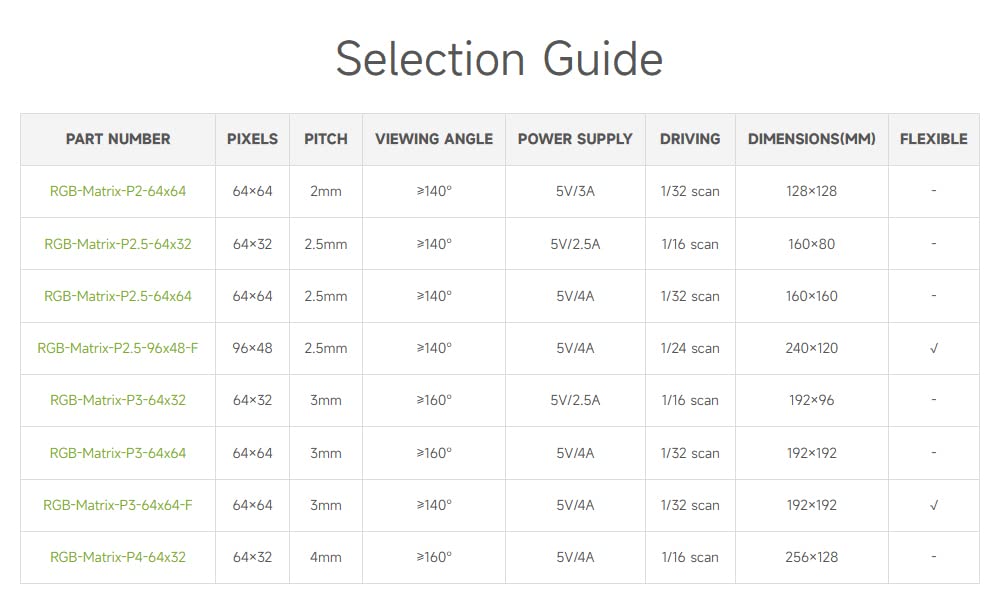This screenshot has width=1000, height=603.
Task: Open the RGB-Matrix-P2.5-96x48-F part link
Action: 118,349
